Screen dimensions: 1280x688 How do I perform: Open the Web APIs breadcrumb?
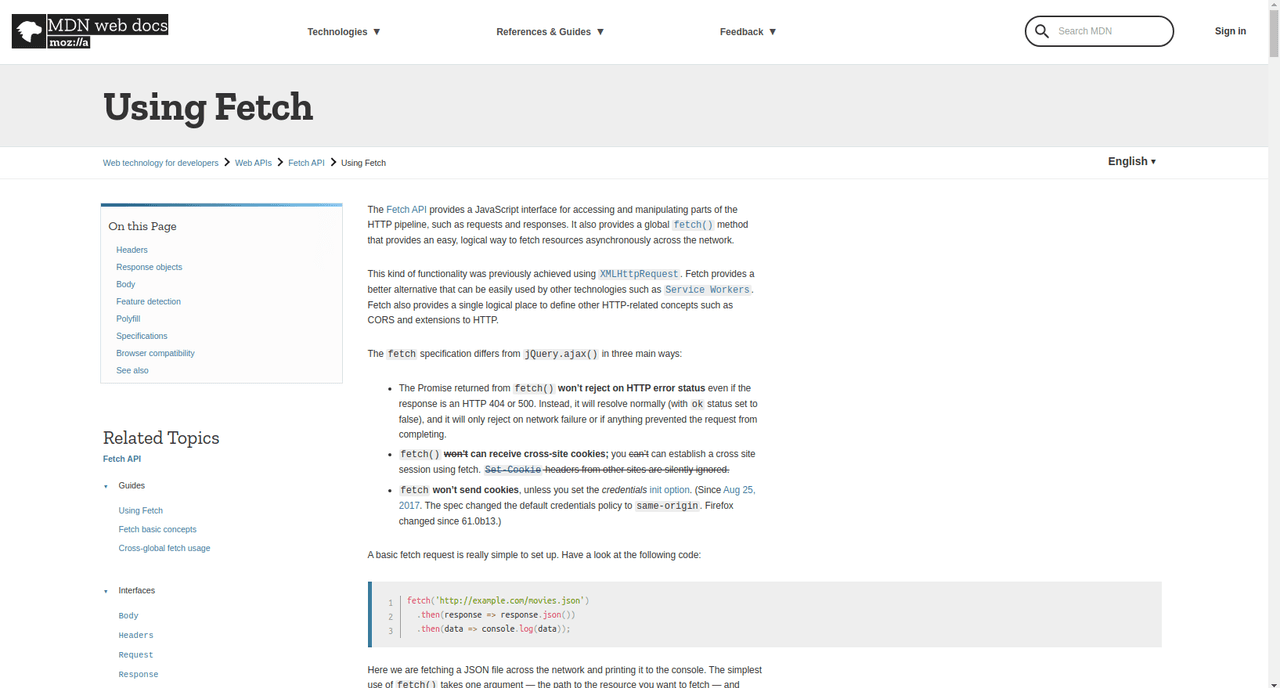(253, 163)
